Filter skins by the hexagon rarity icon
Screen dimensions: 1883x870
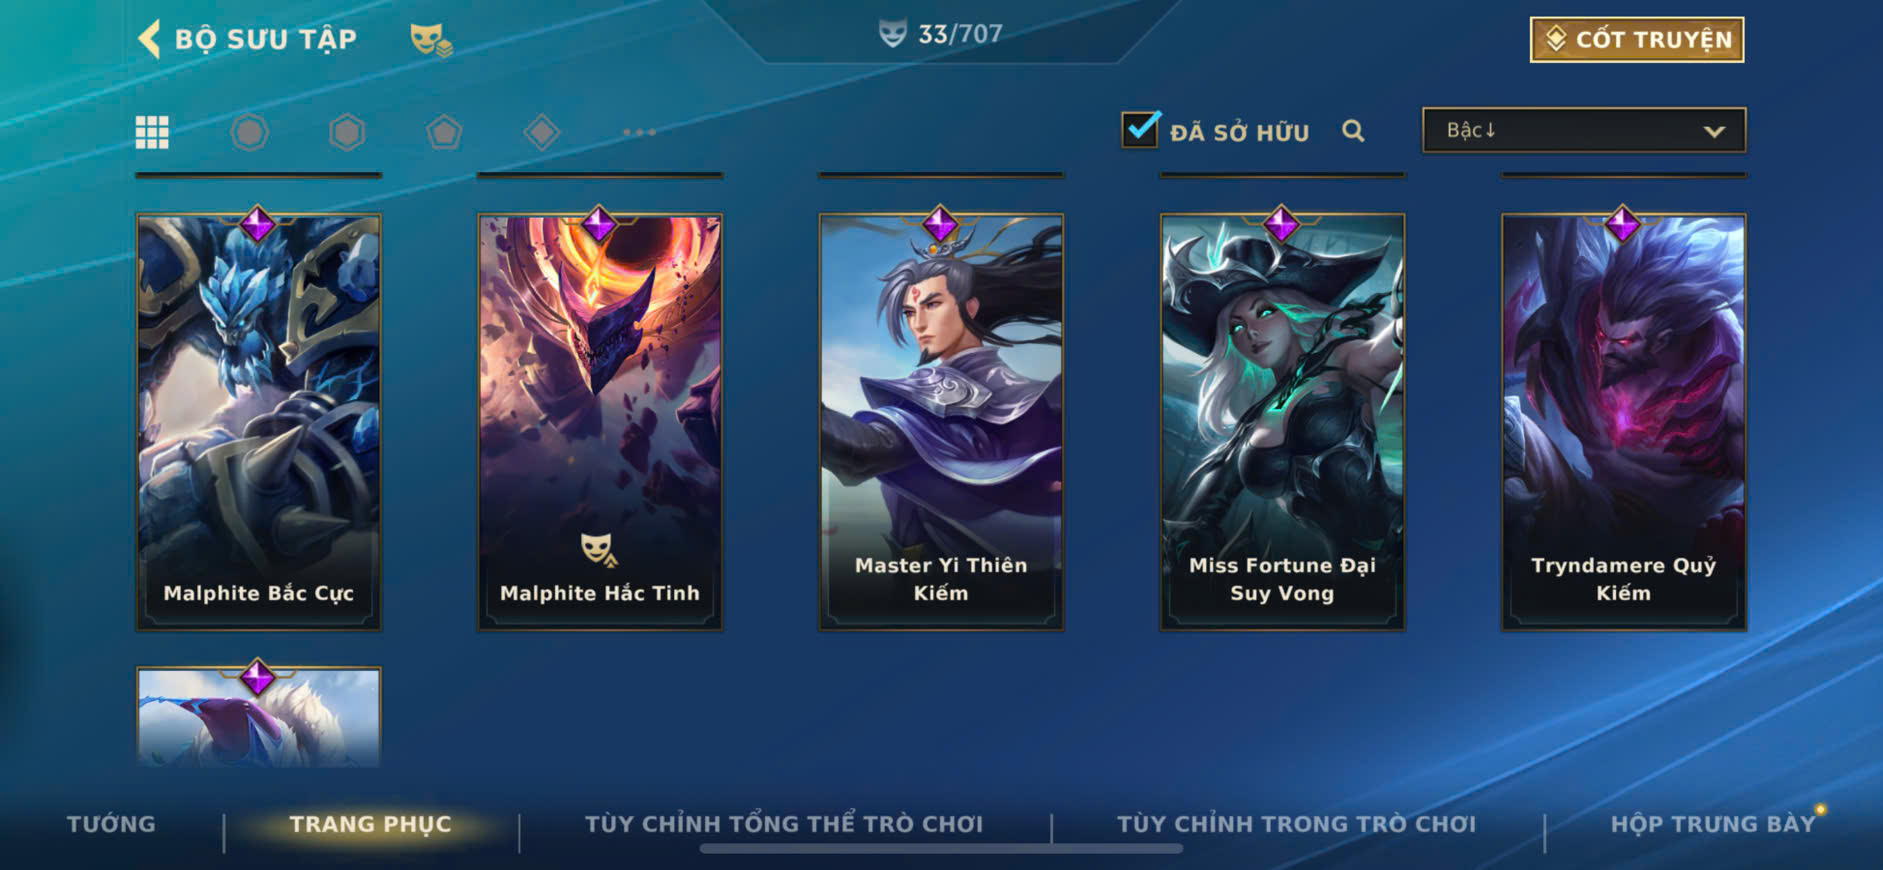tap(347, 132)
